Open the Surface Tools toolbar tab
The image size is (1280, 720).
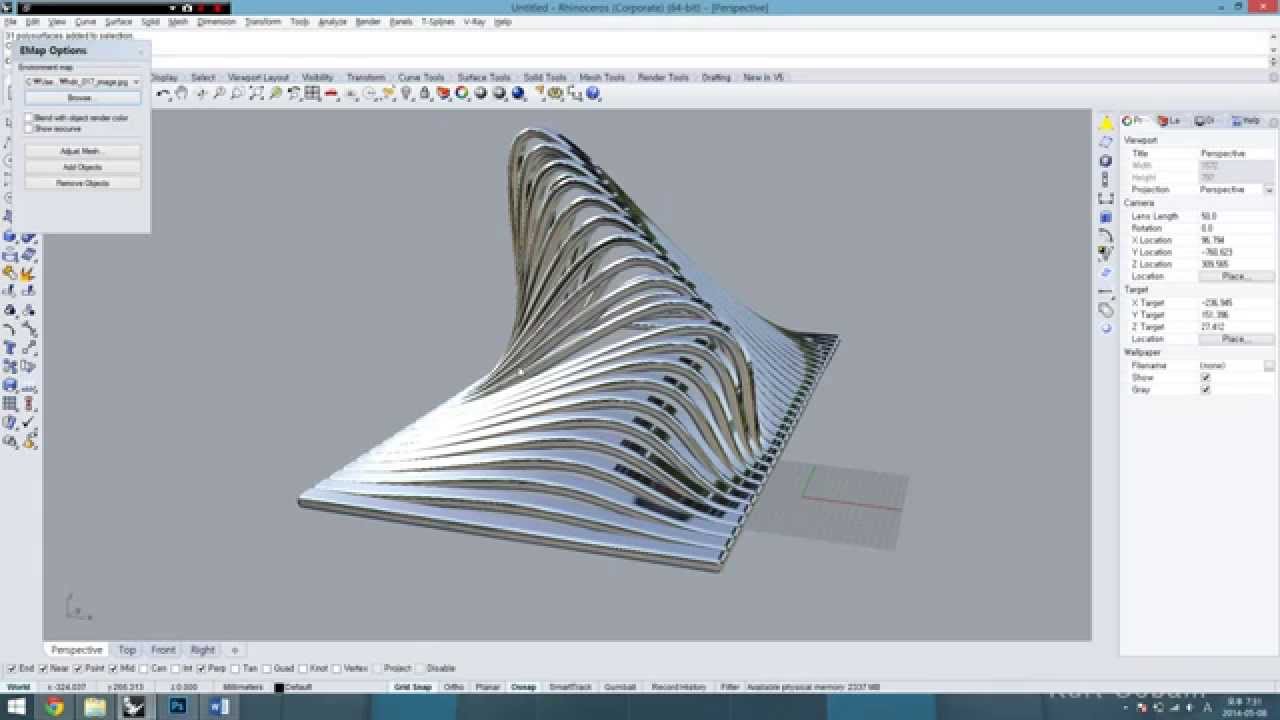point(484,77)
